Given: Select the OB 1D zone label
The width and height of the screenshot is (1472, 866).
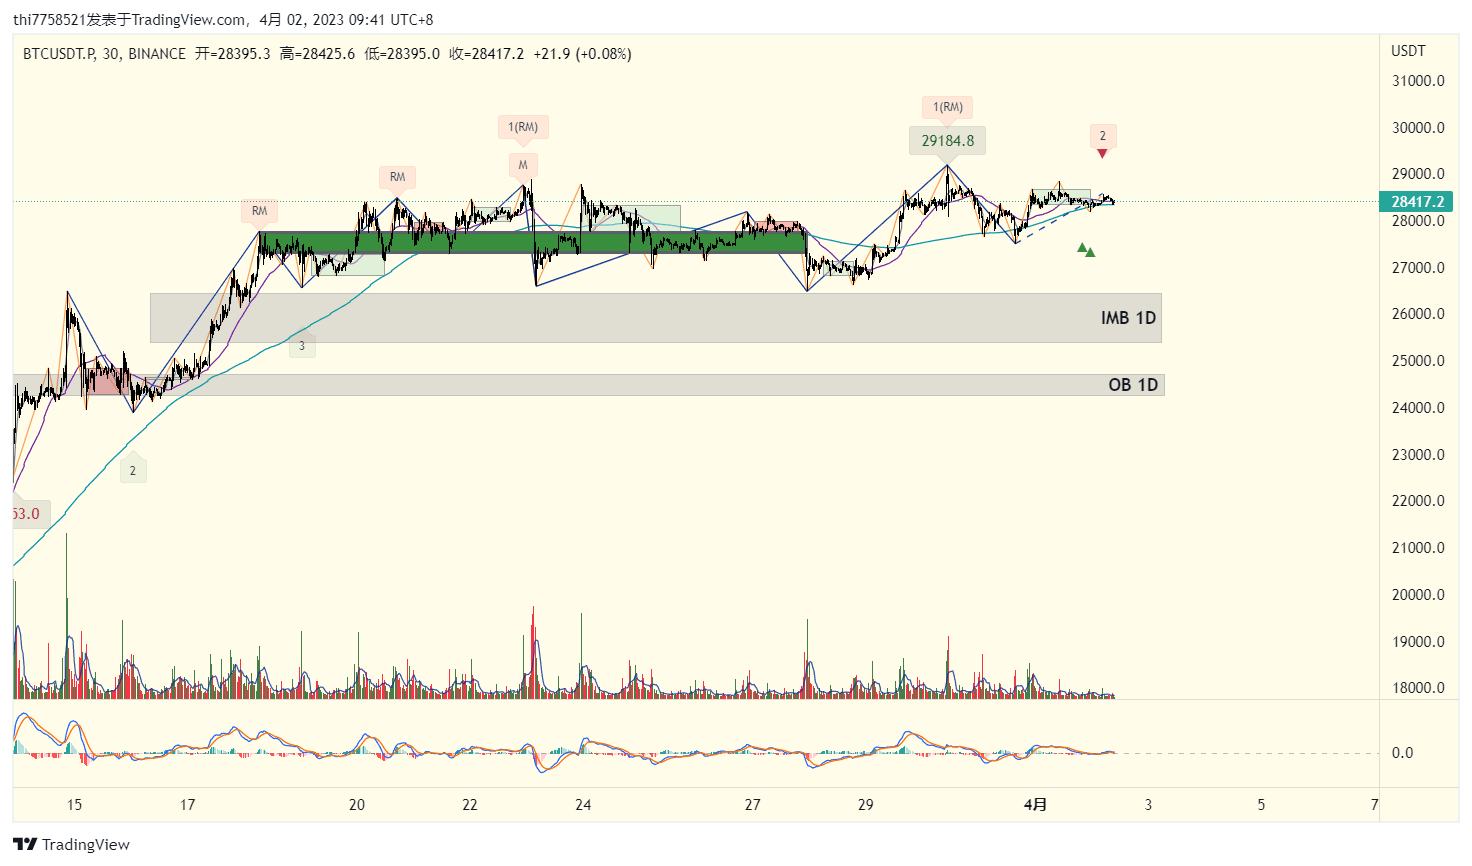Looking at the screenshot, I should tap(1133, 385).
